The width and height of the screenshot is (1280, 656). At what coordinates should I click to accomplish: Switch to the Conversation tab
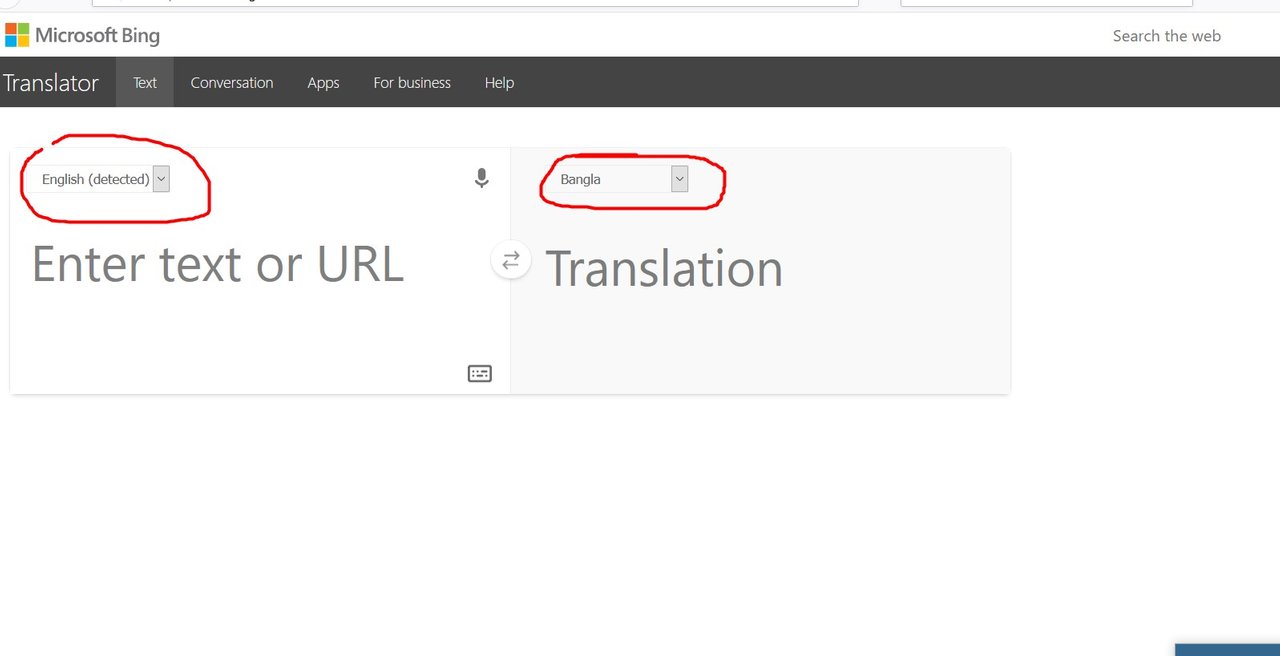[x=232, y=82]
